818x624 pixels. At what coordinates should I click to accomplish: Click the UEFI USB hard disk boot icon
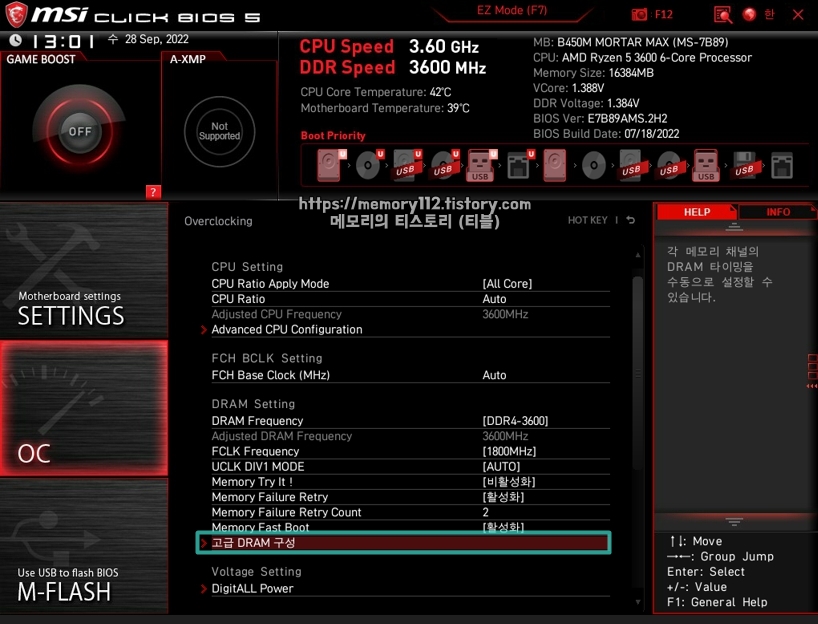click(x=406, y=165)
